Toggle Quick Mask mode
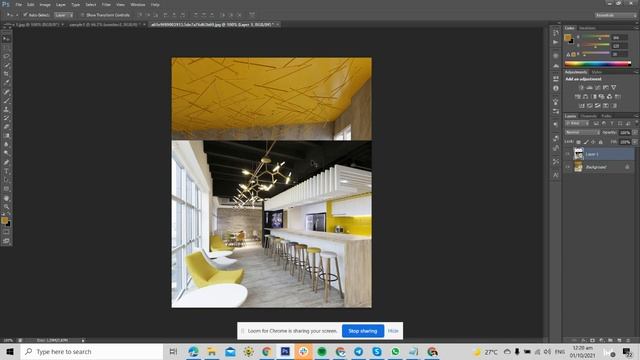This screenshot has width=640, height=360. click(x=6, y=232)
